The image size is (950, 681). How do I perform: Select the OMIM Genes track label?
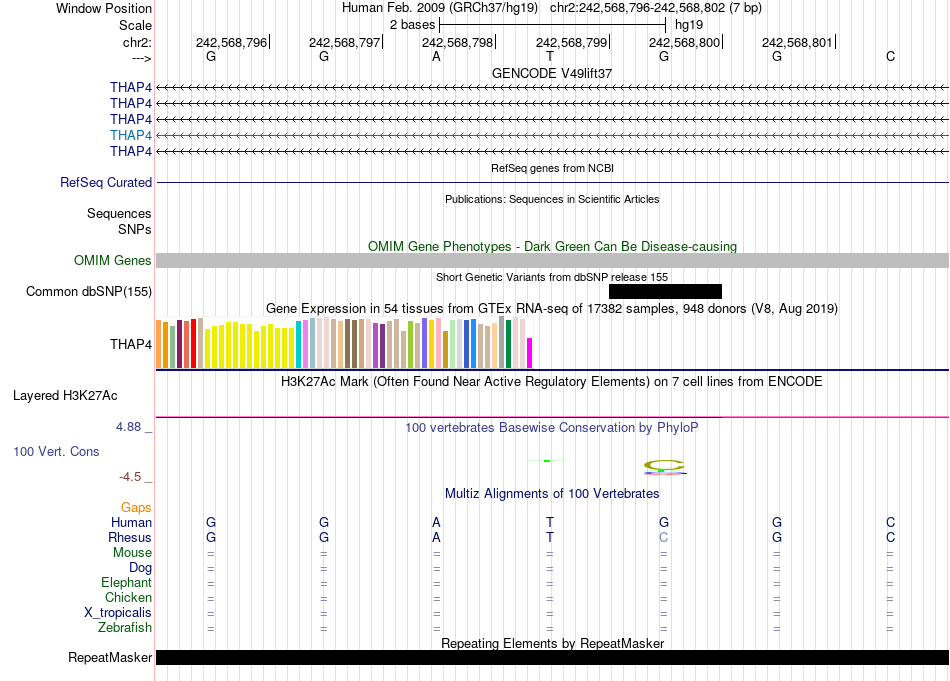113,260
